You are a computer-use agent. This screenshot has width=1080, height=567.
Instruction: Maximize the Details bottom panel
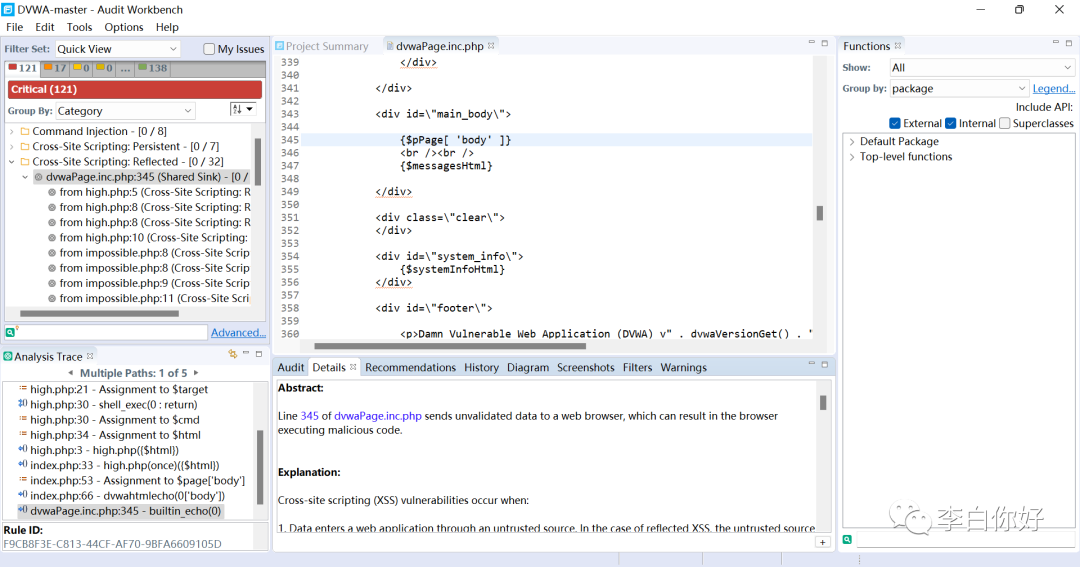[x=824, y=363]
